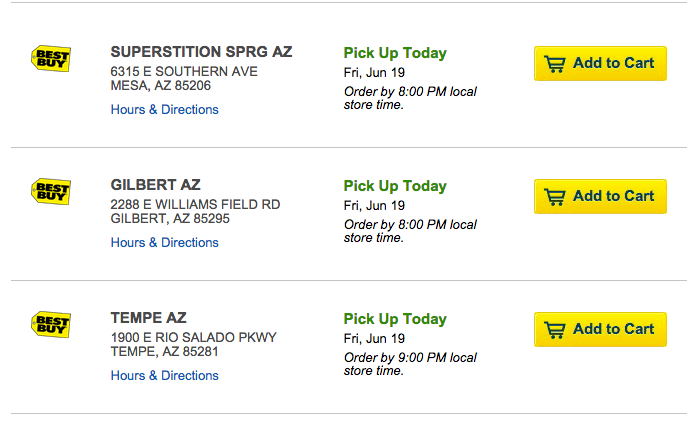Select the GILBERT AZ store name
Viewport: 693px width, 421px height.
(x=156, y=185)
